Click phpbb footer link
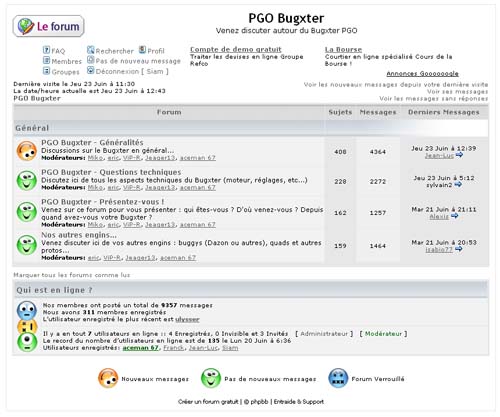Viewport: 500px width, 417px height. (259, 402)
